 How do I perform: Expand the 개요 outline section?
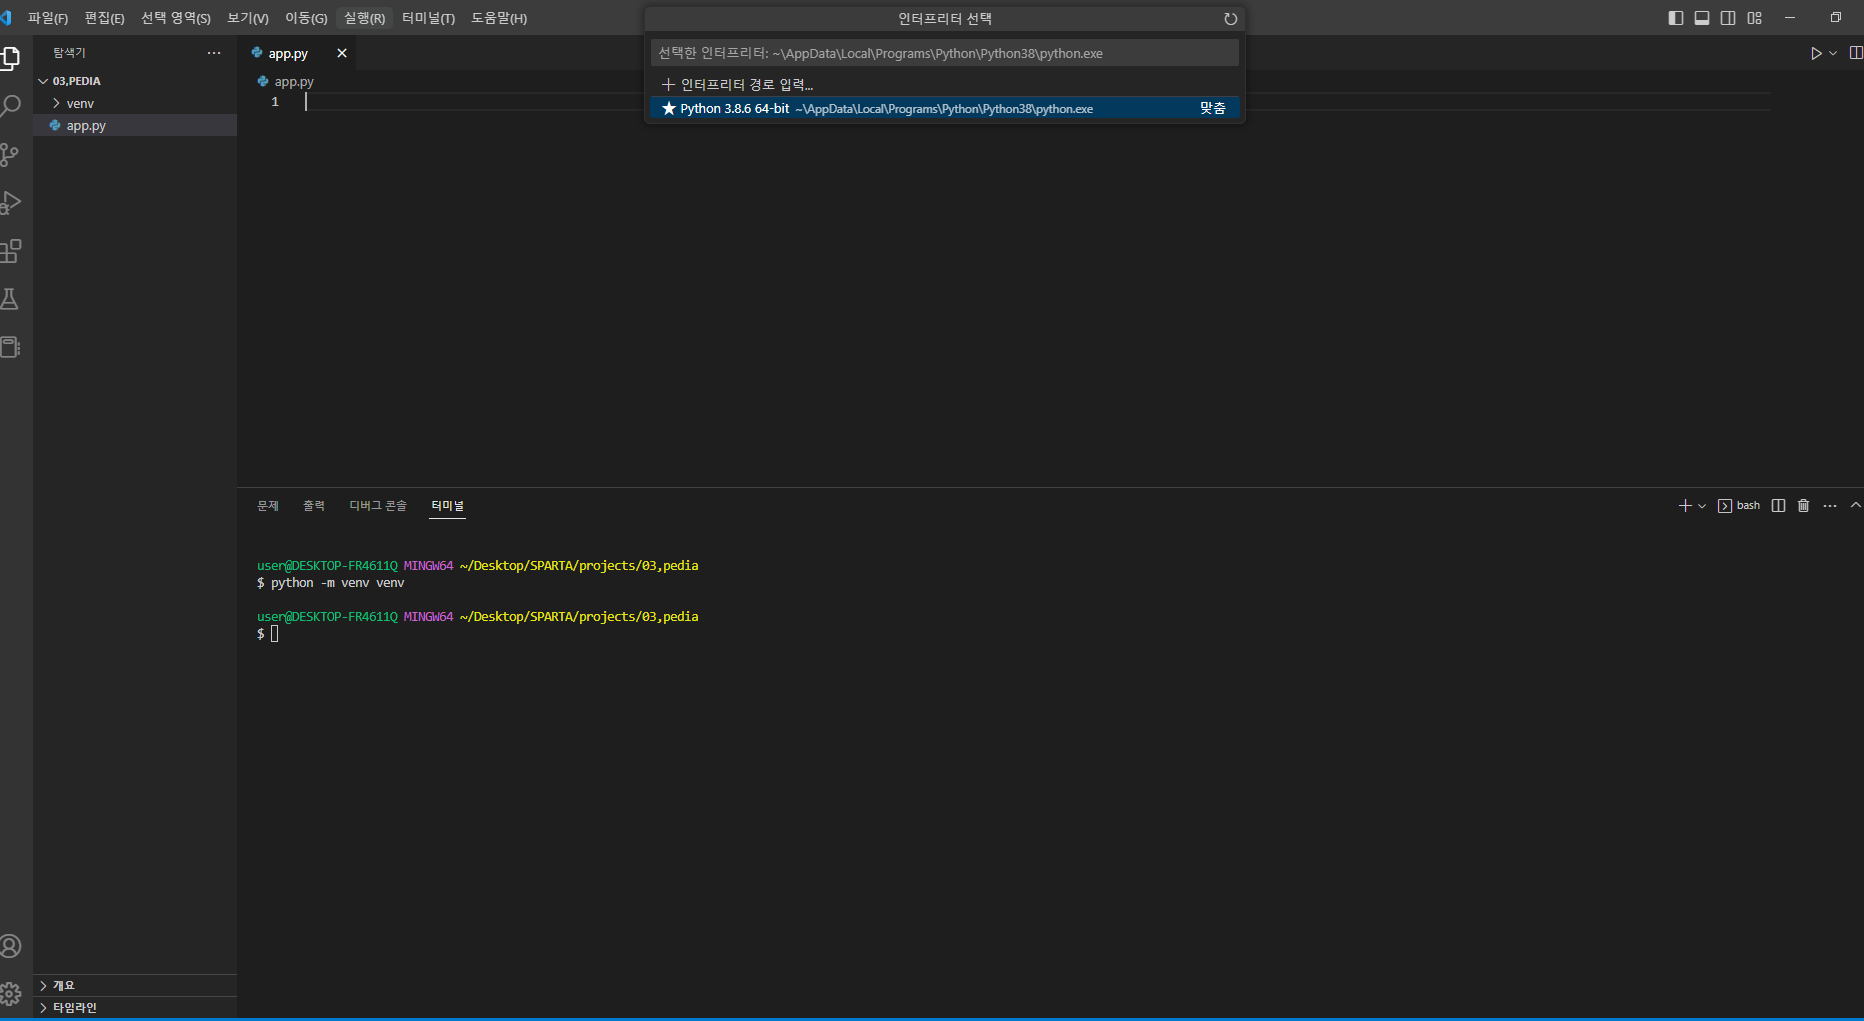tap(135, 986)
